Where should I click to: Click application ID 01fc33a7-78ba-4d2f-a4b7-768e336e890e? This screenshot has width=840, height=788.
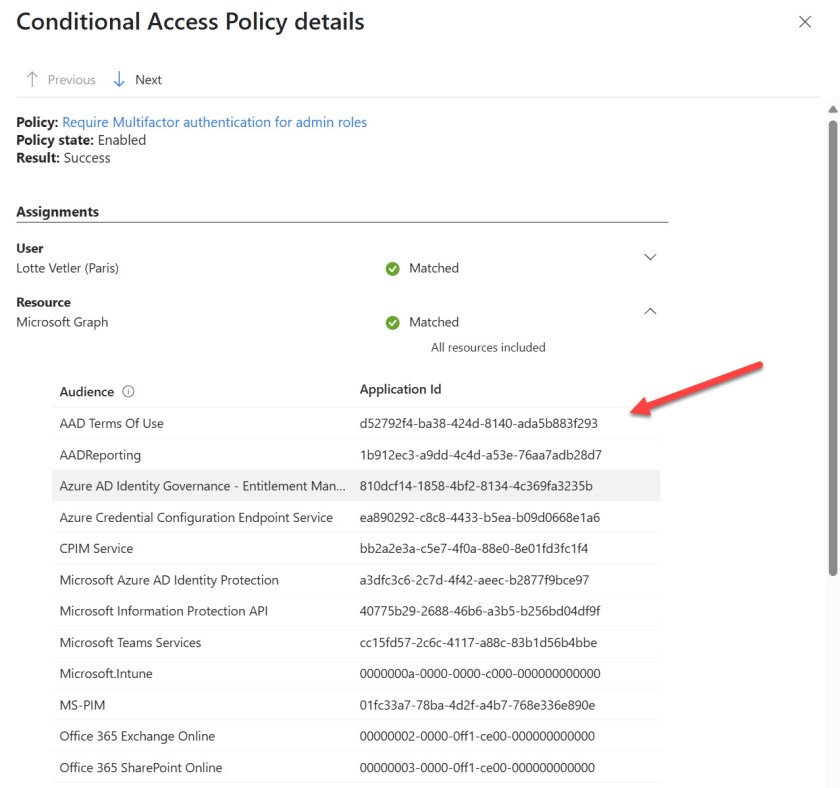(x=477, y=705)
